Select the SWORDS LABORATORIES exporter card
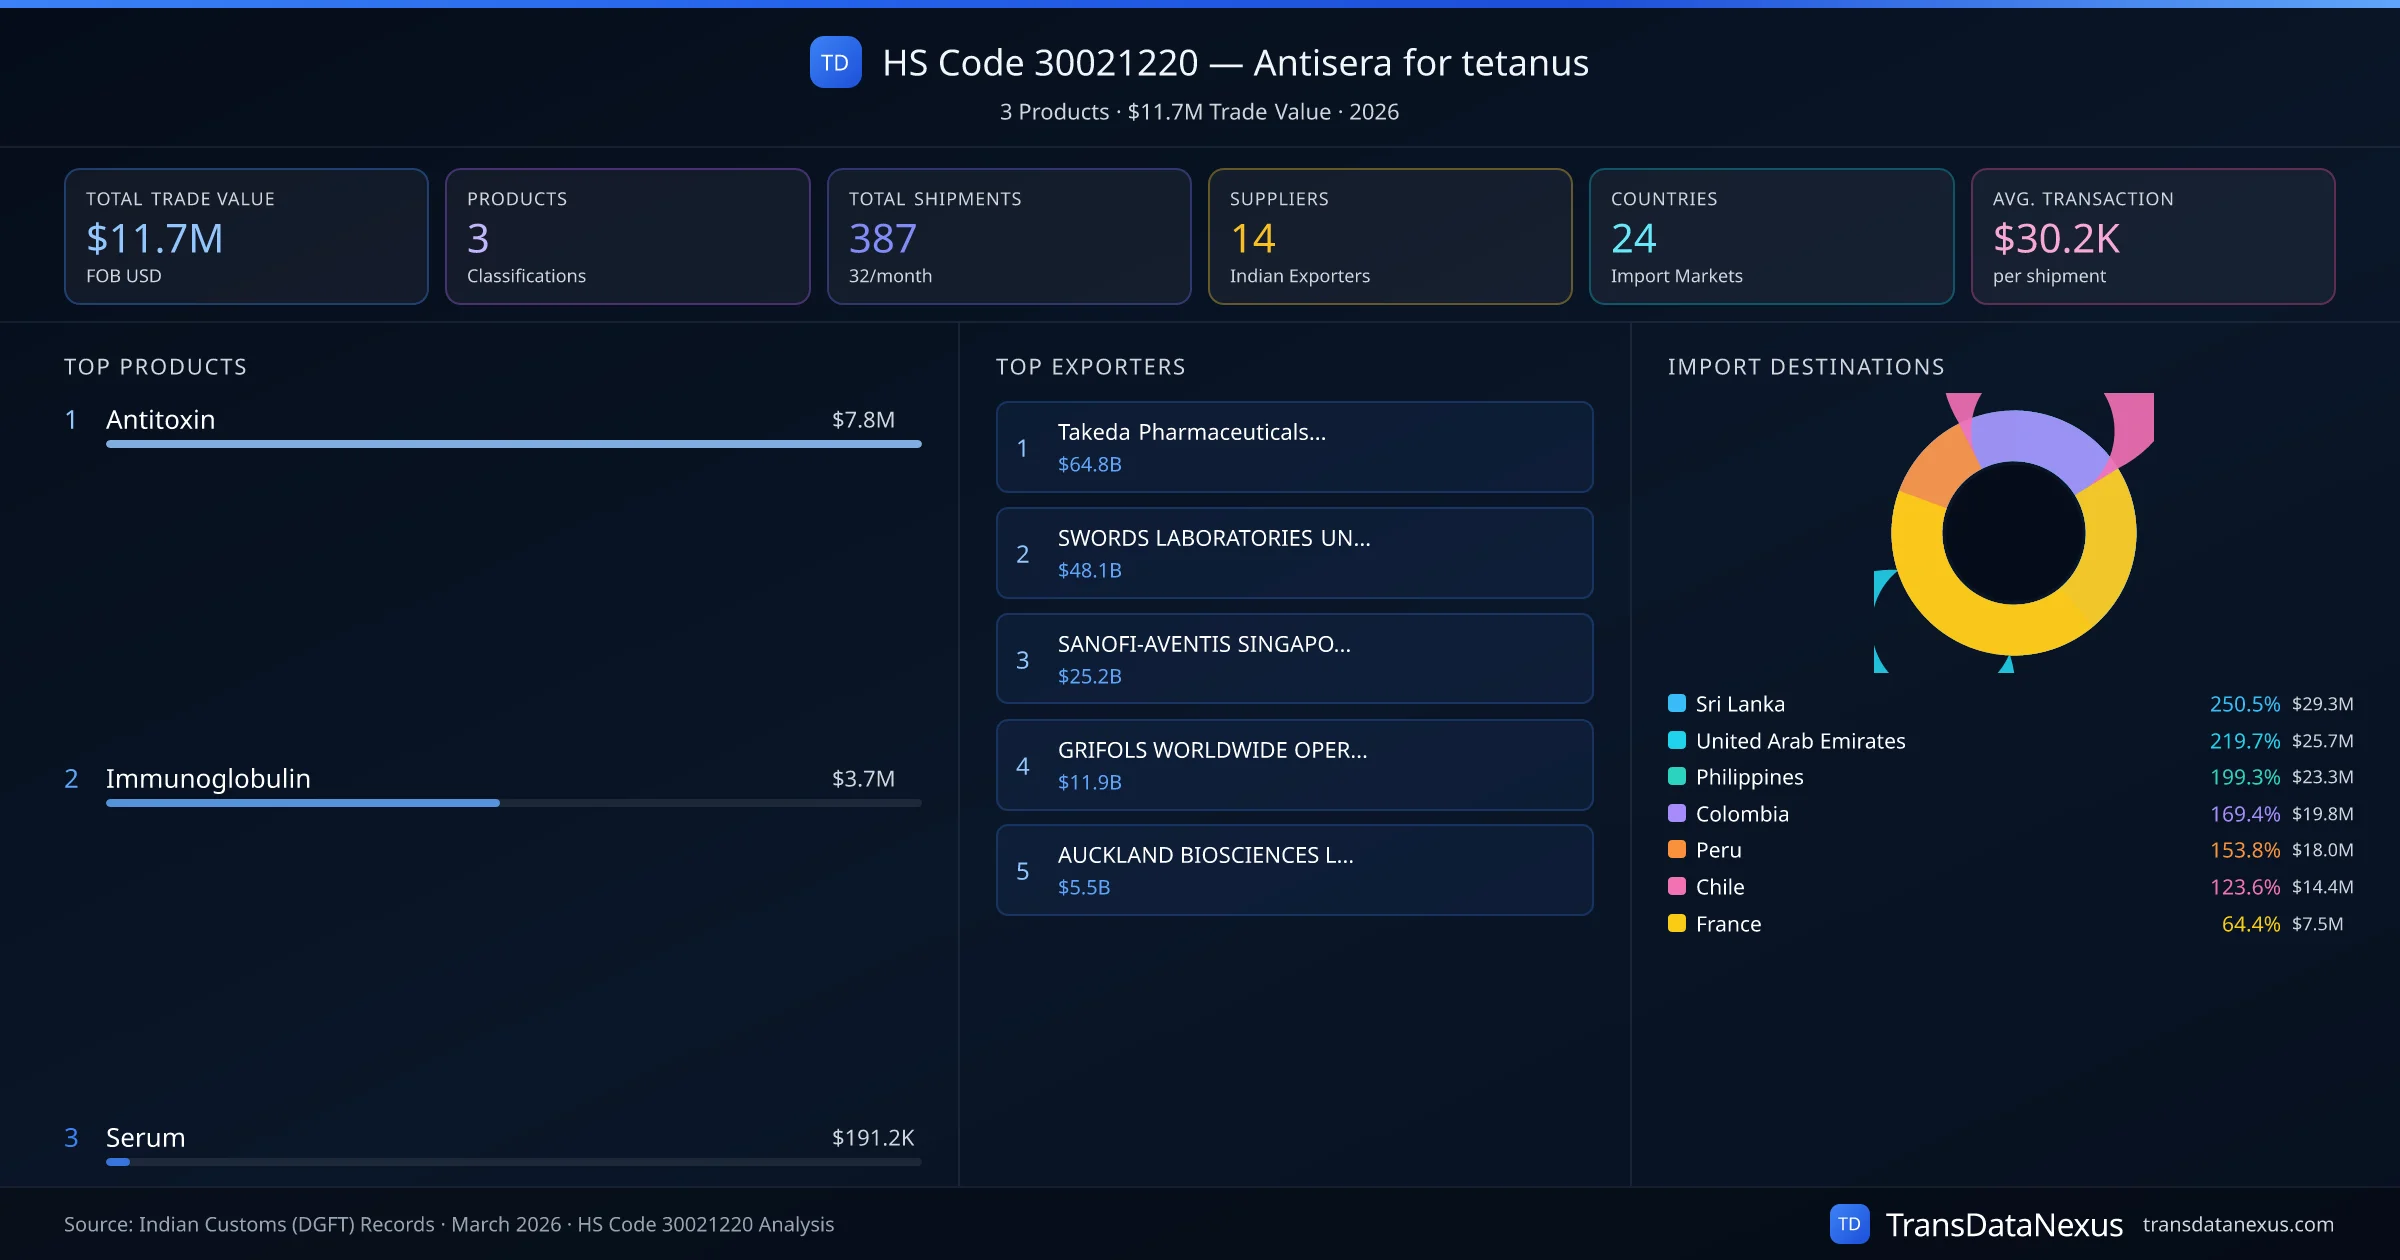Image resolution: width=2400 pixels, height=1260 pixels. [1294, 553]
